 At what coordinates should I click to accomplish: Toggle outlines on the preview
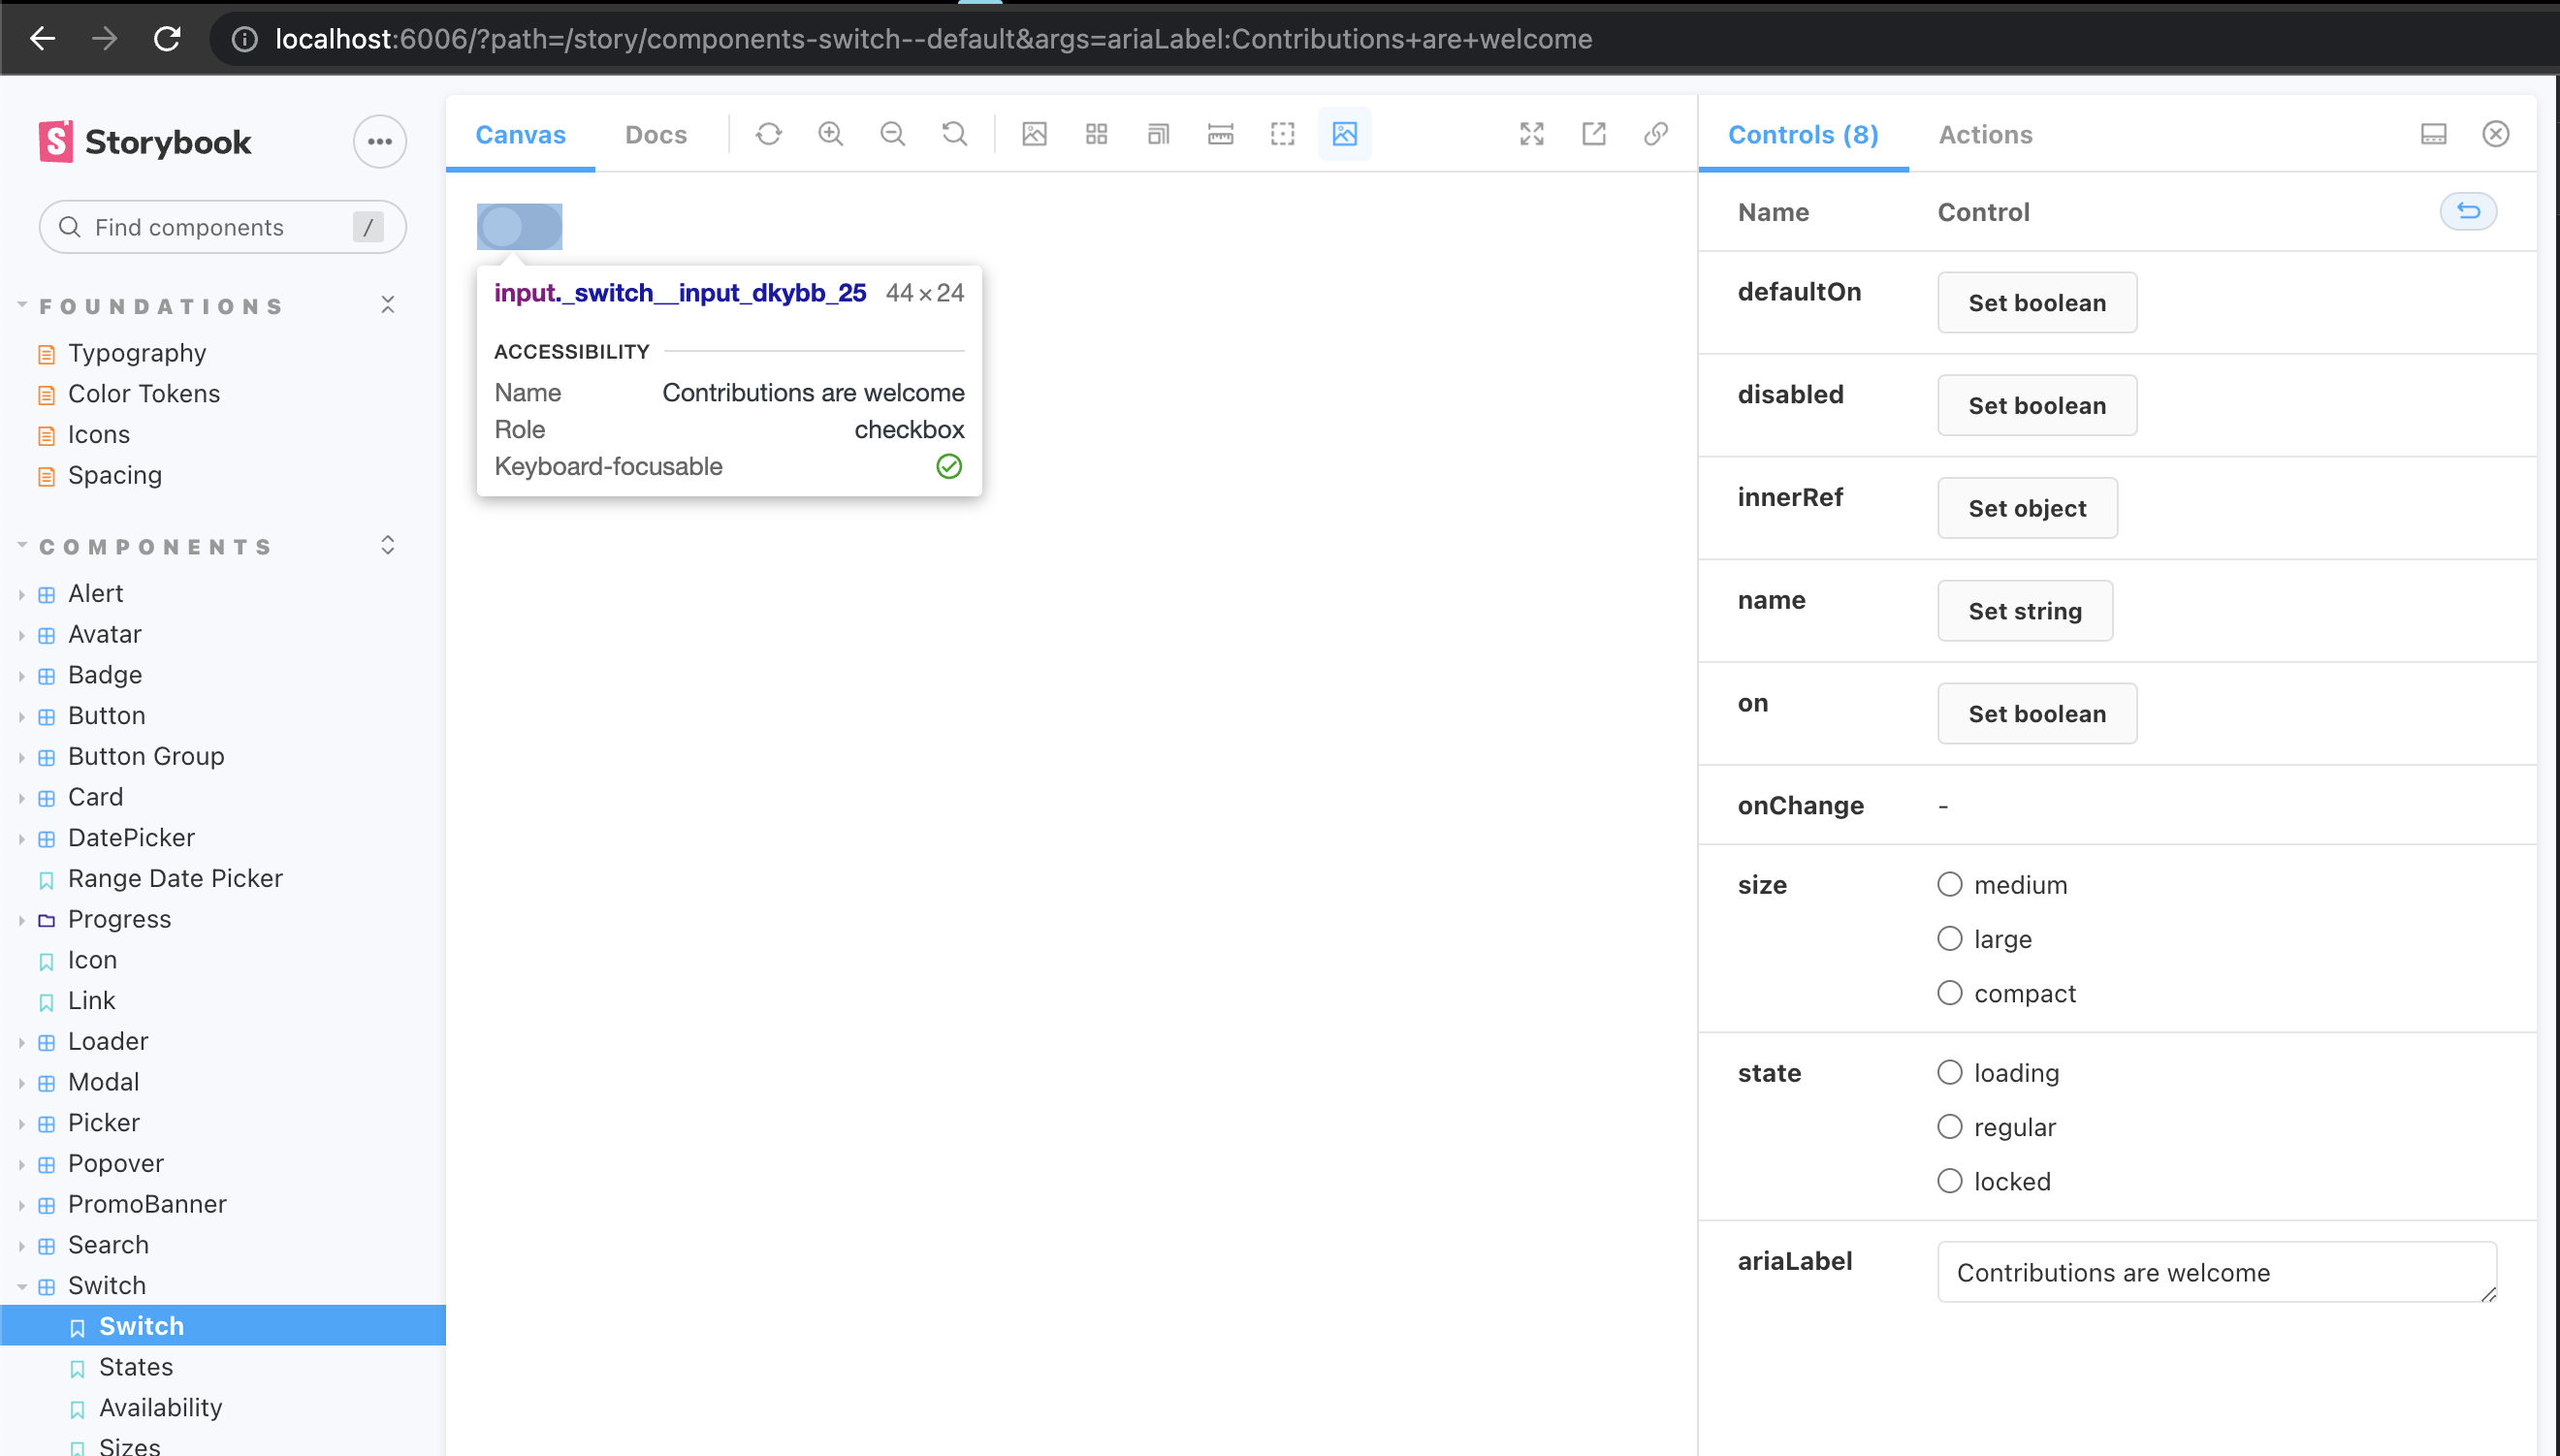1281,133
